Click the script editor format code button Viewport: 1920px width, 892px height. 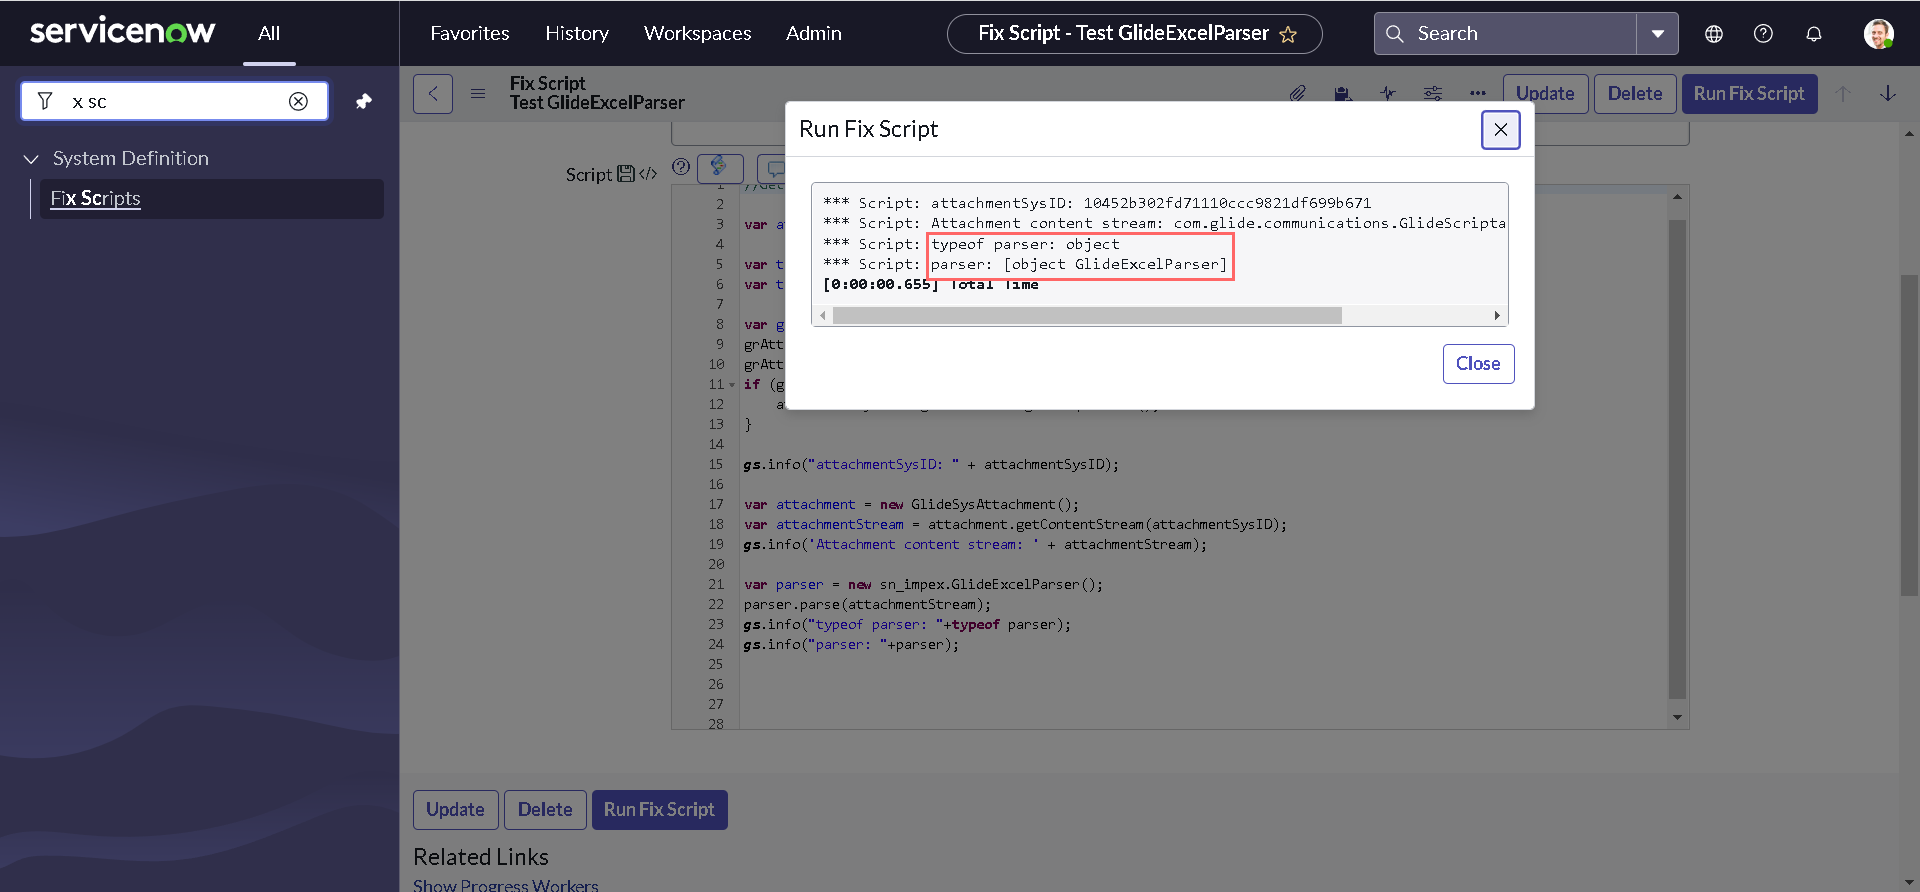point(720,167)
